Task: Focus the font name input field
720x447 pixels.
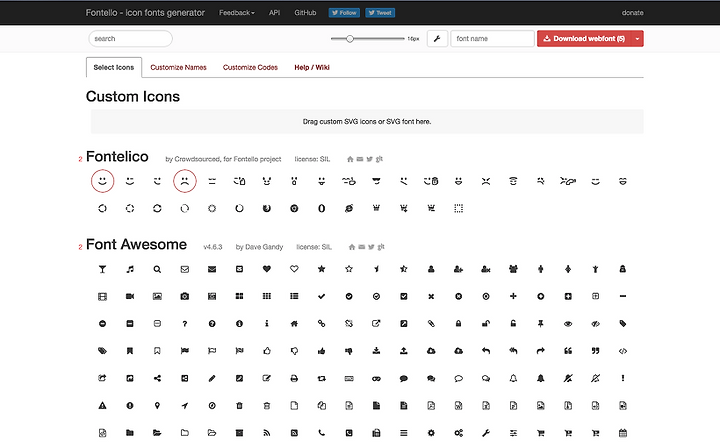Action: (x=492, y=39)
